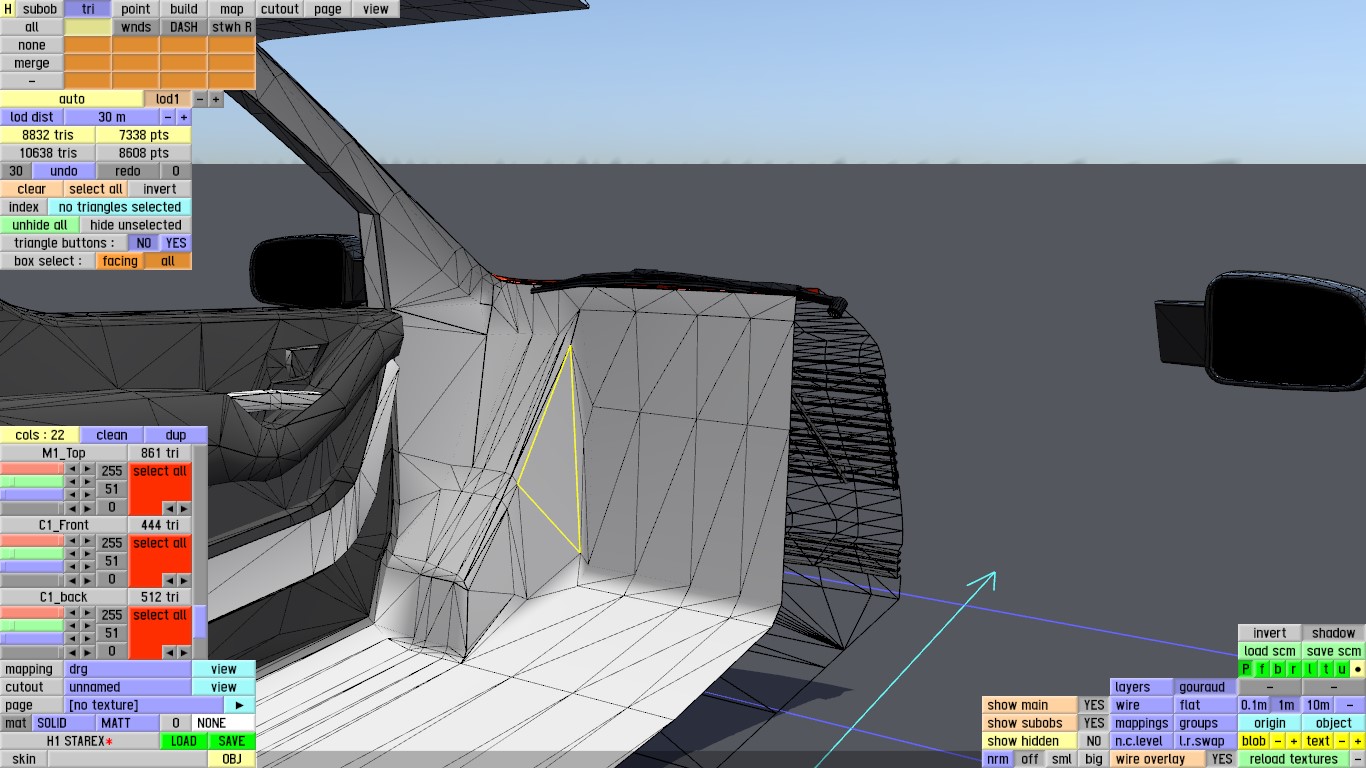
Task: Select right view button 'r'
Action: 1294,669
